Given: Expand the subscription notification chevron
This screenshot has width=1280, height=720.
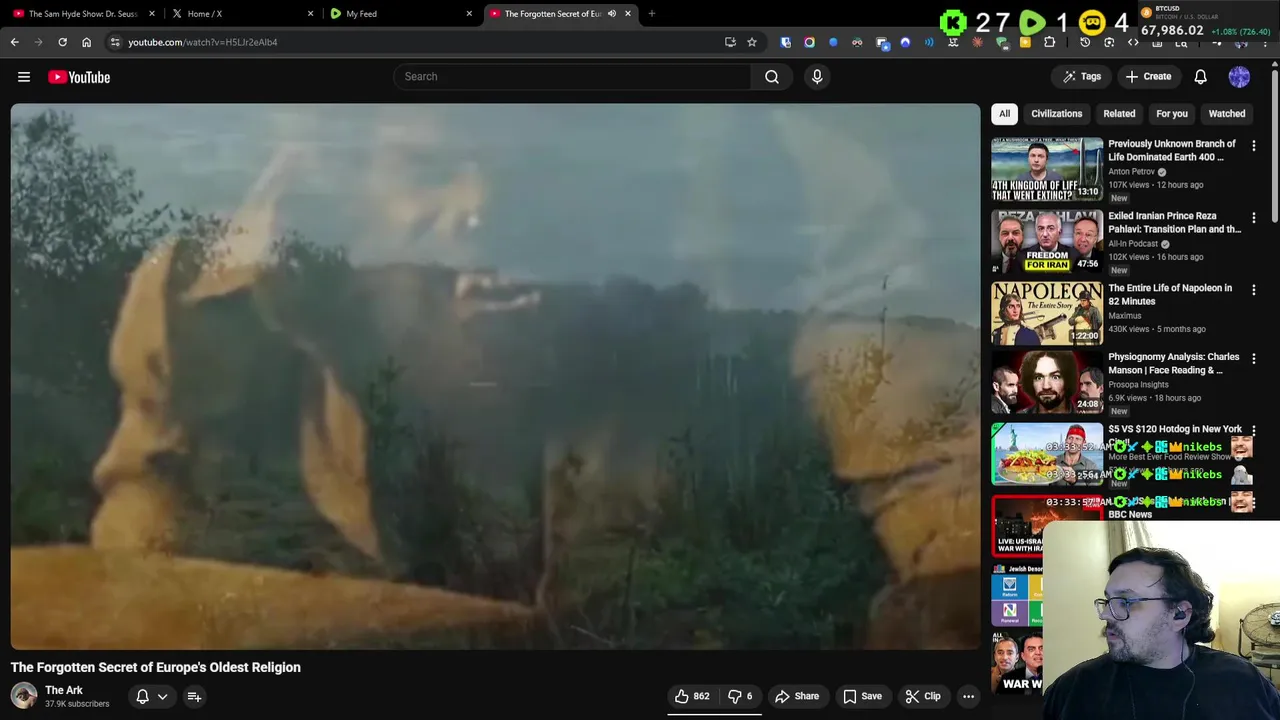Looking at the screenshot, I should 162,696.
